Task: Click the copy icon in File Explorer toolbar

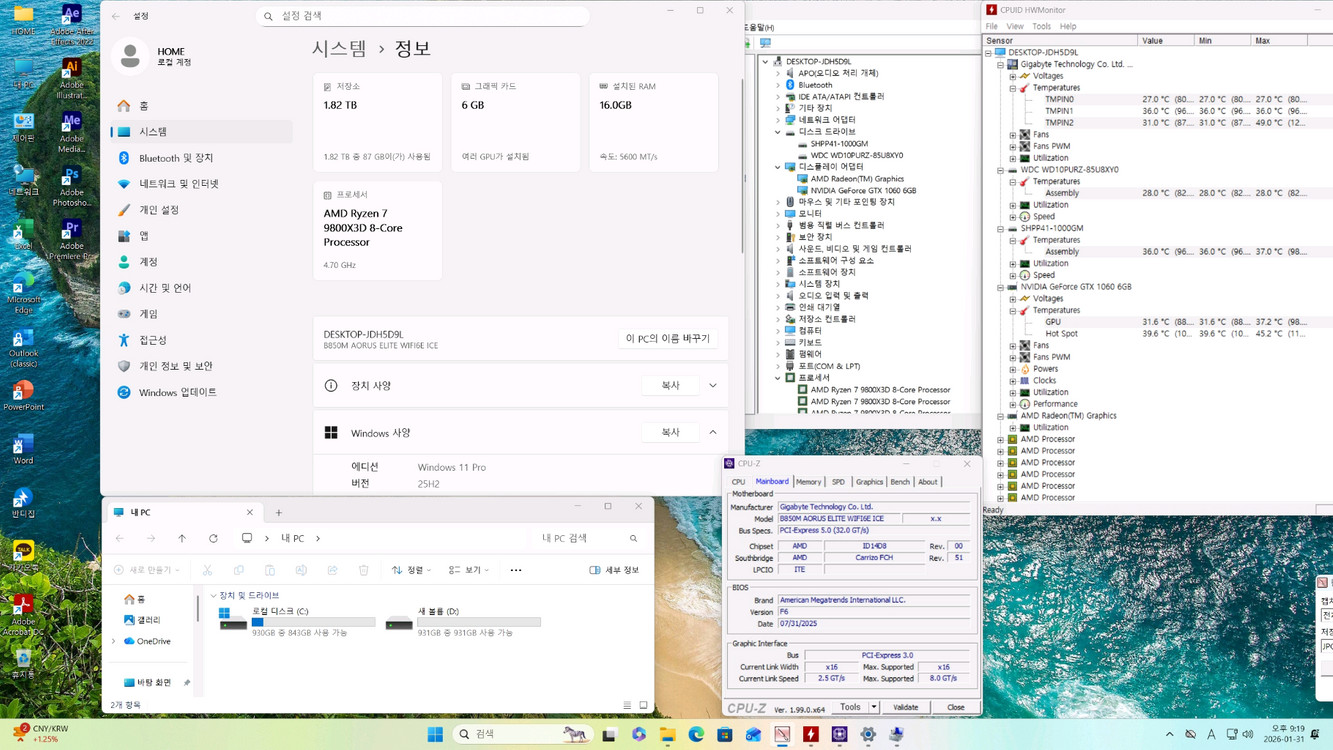Action: point(239,570)
